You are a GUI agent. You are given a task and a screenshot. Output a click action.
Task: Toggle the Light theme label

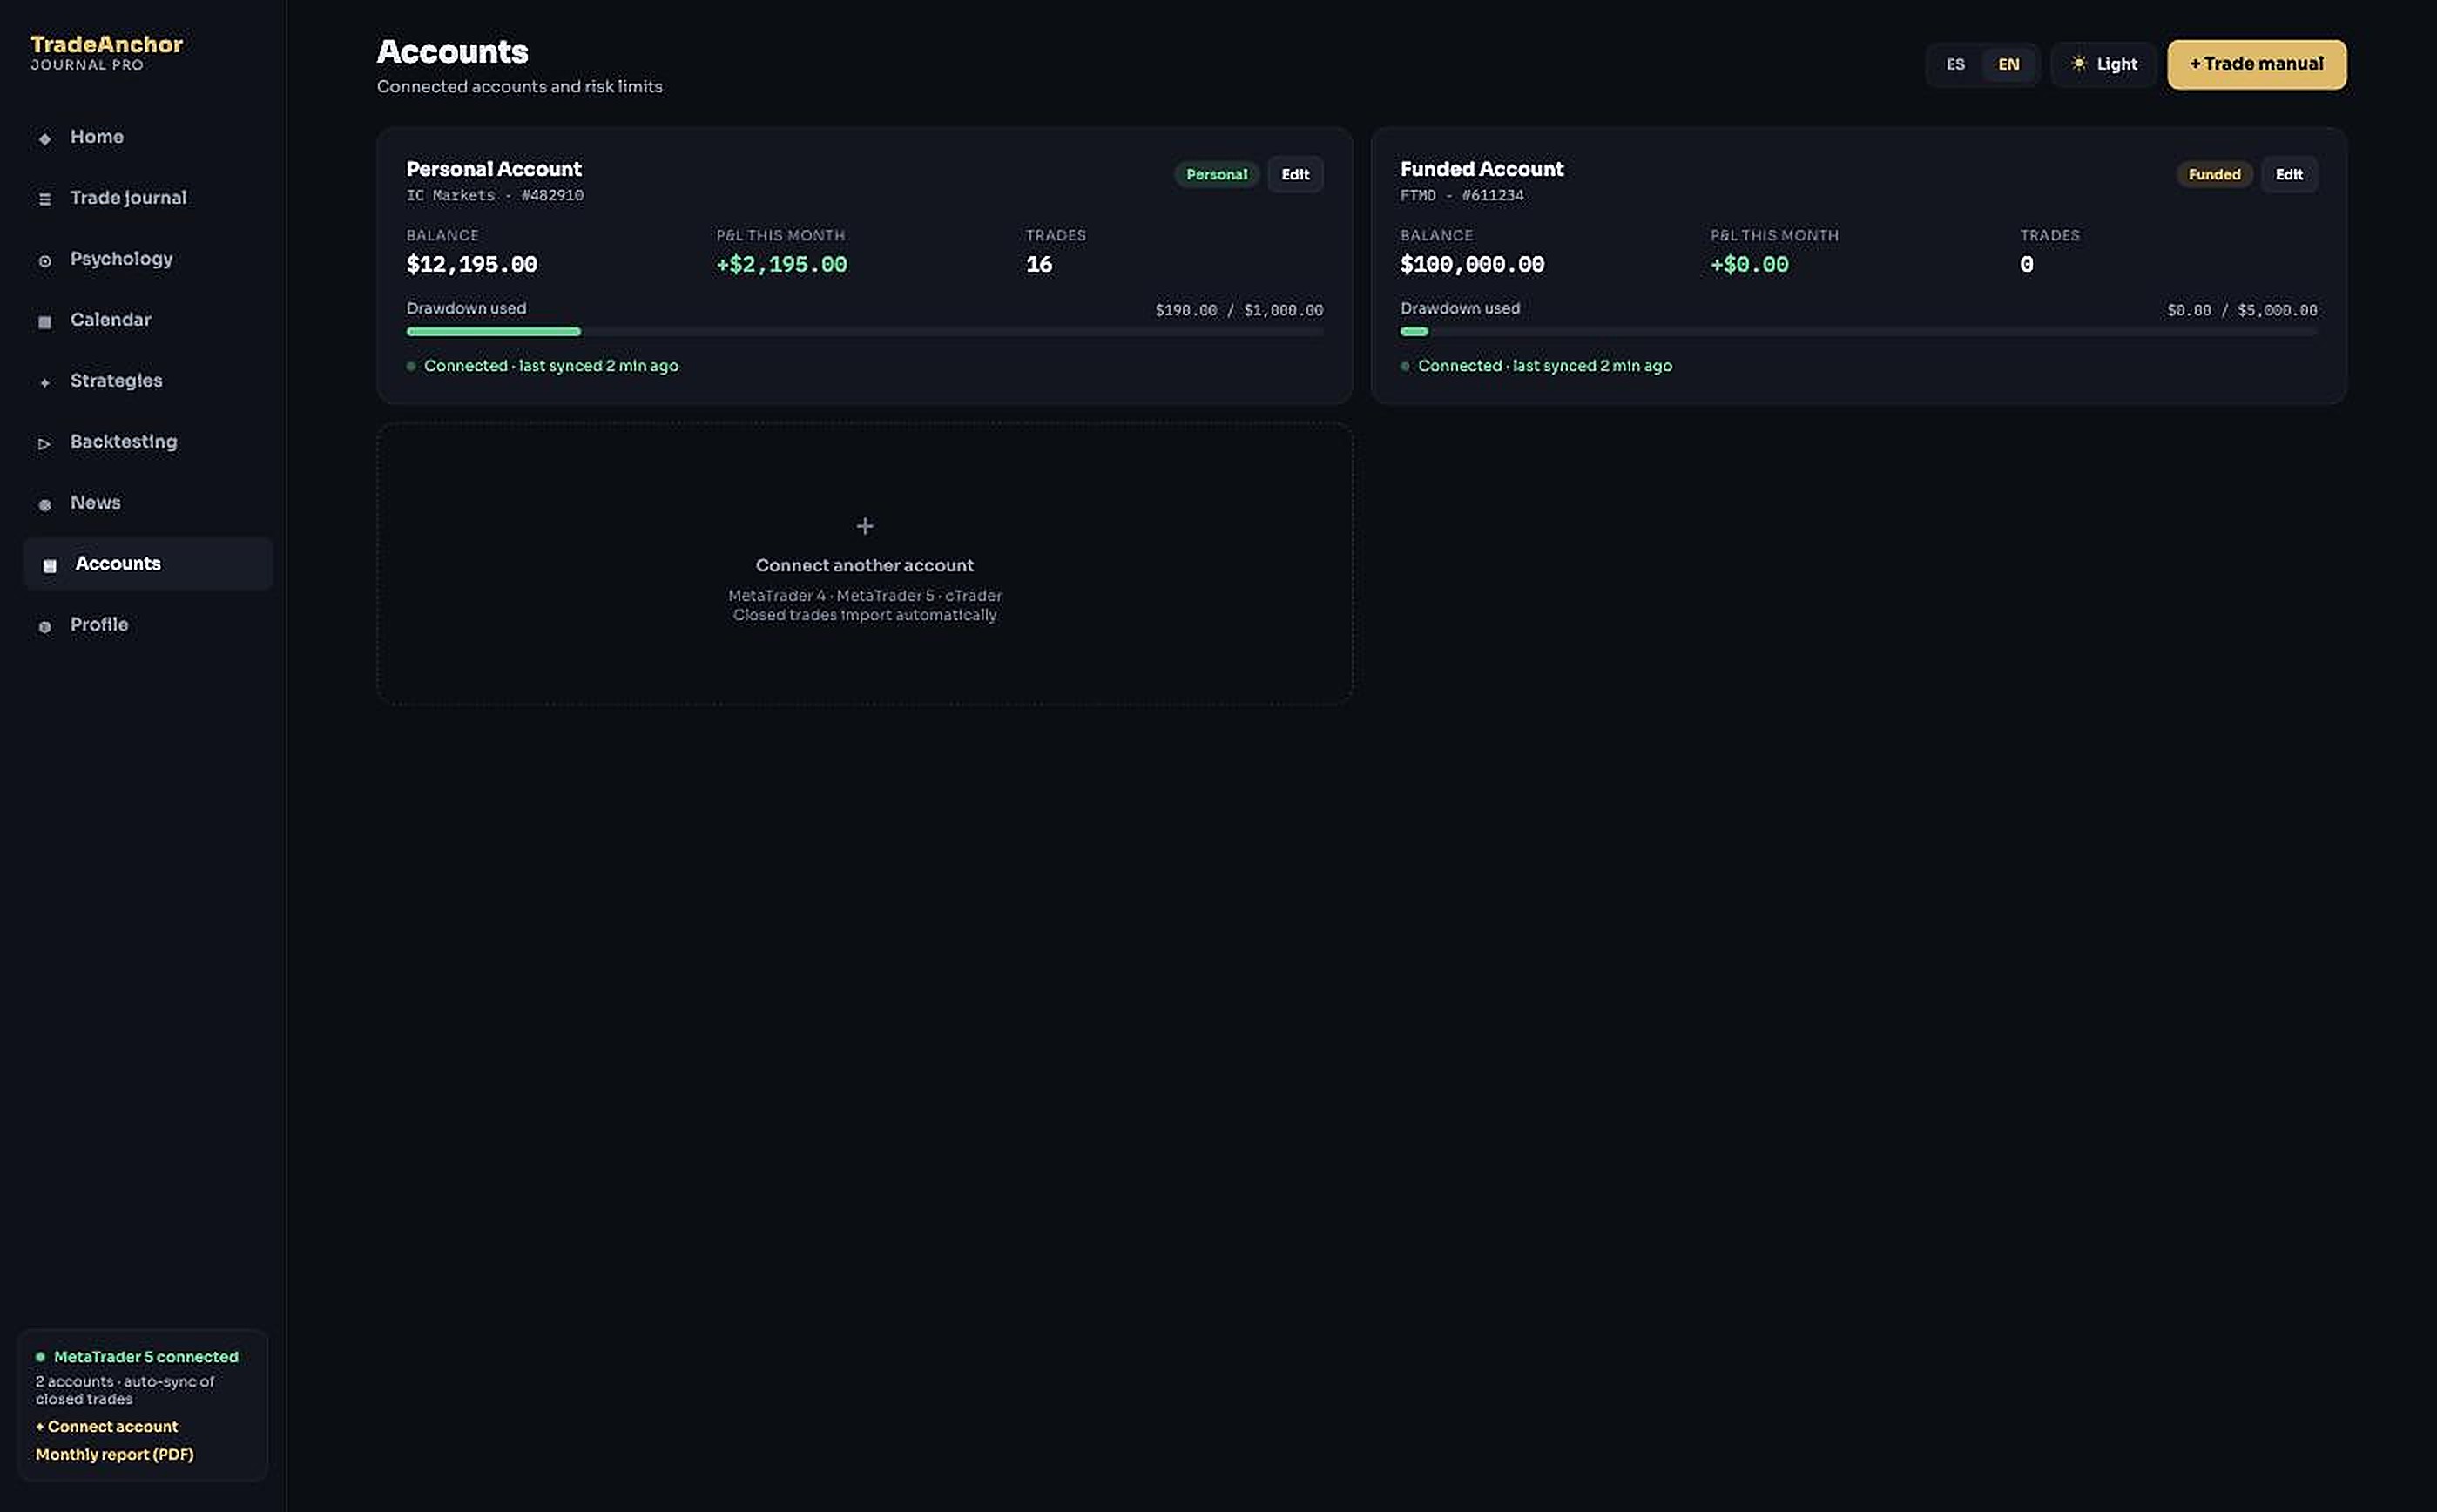[x=2116, y=64]
